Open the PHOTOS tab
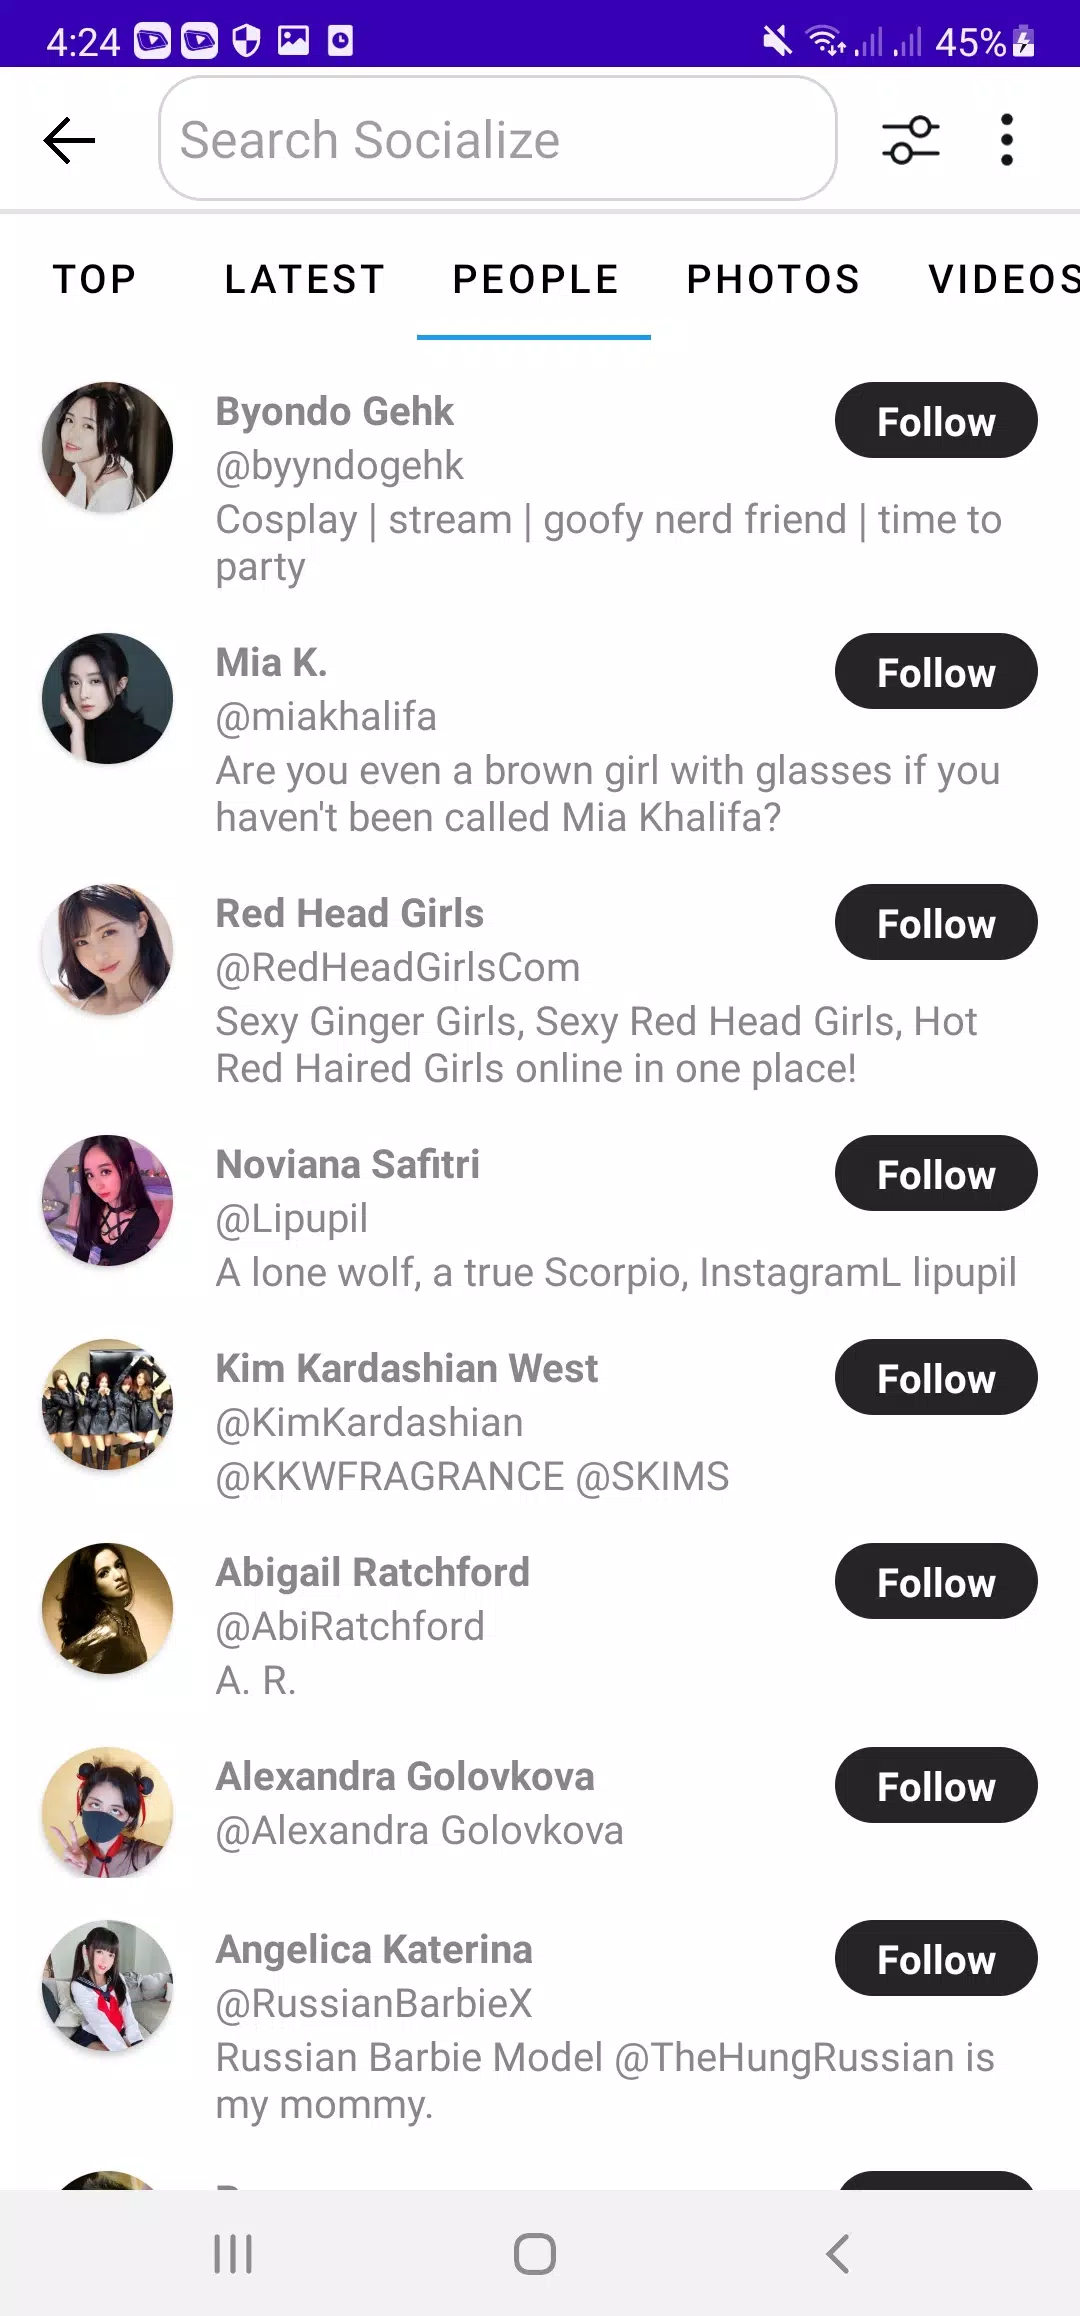Screen dimensions: 1080x2316 (773, 280)
